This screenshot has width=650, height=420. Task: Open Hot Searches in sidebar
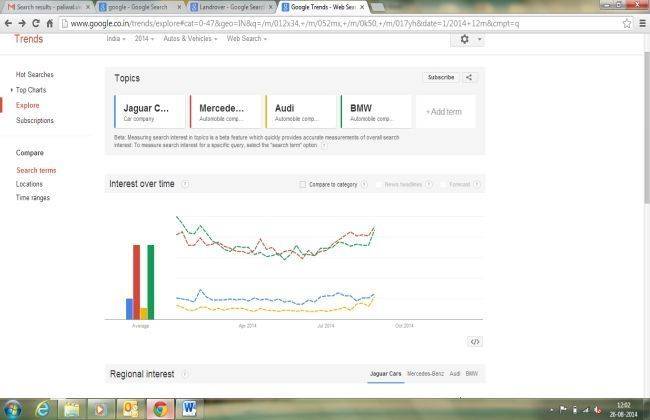35,75
